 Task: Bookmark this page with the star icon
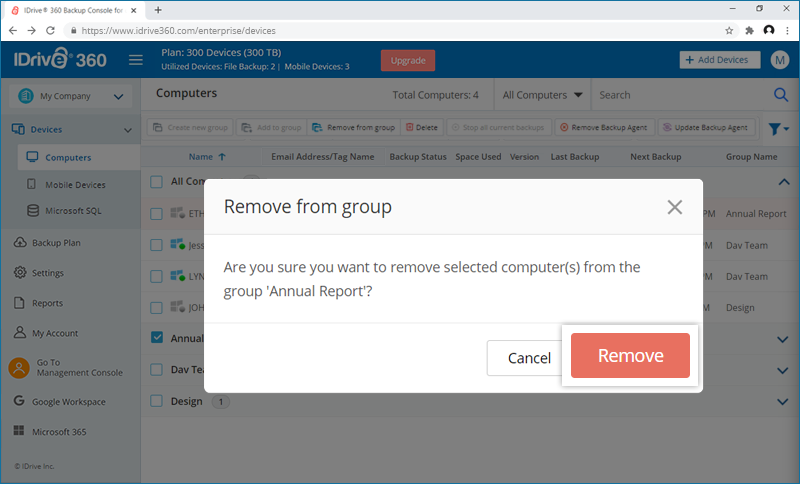coord(729,31)
